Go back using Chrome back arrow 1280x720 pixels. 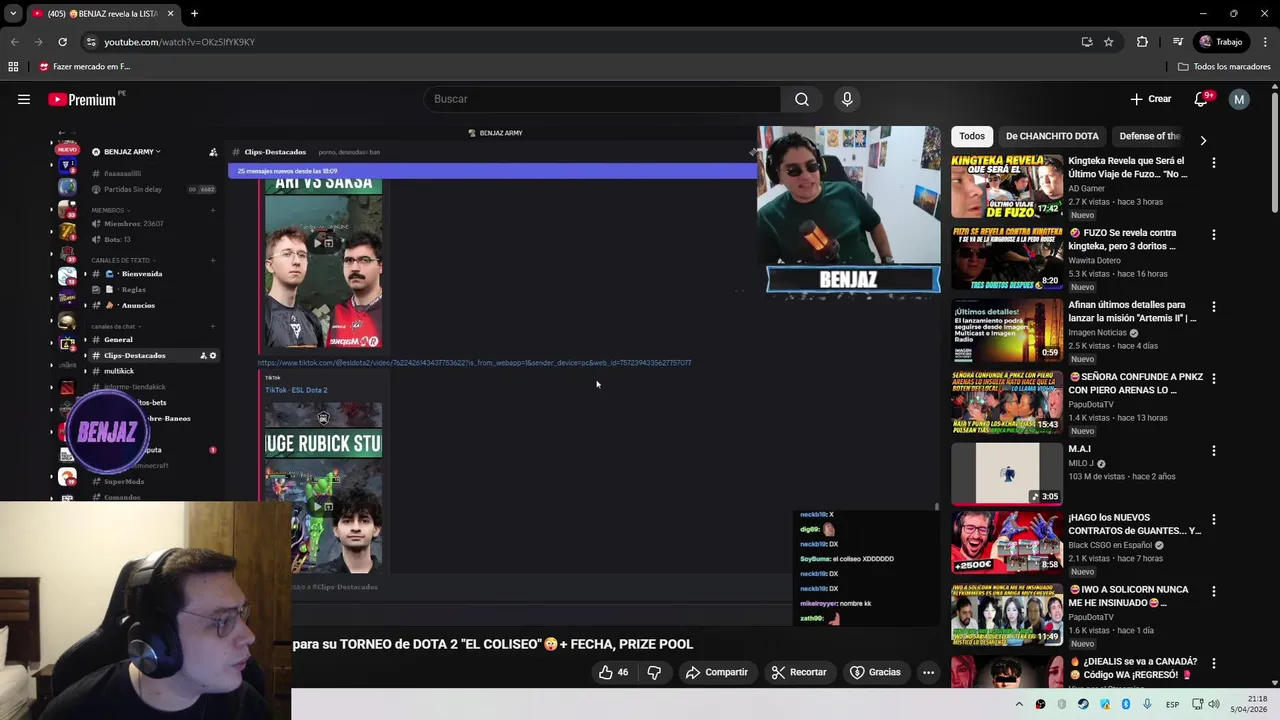(14, 42)
